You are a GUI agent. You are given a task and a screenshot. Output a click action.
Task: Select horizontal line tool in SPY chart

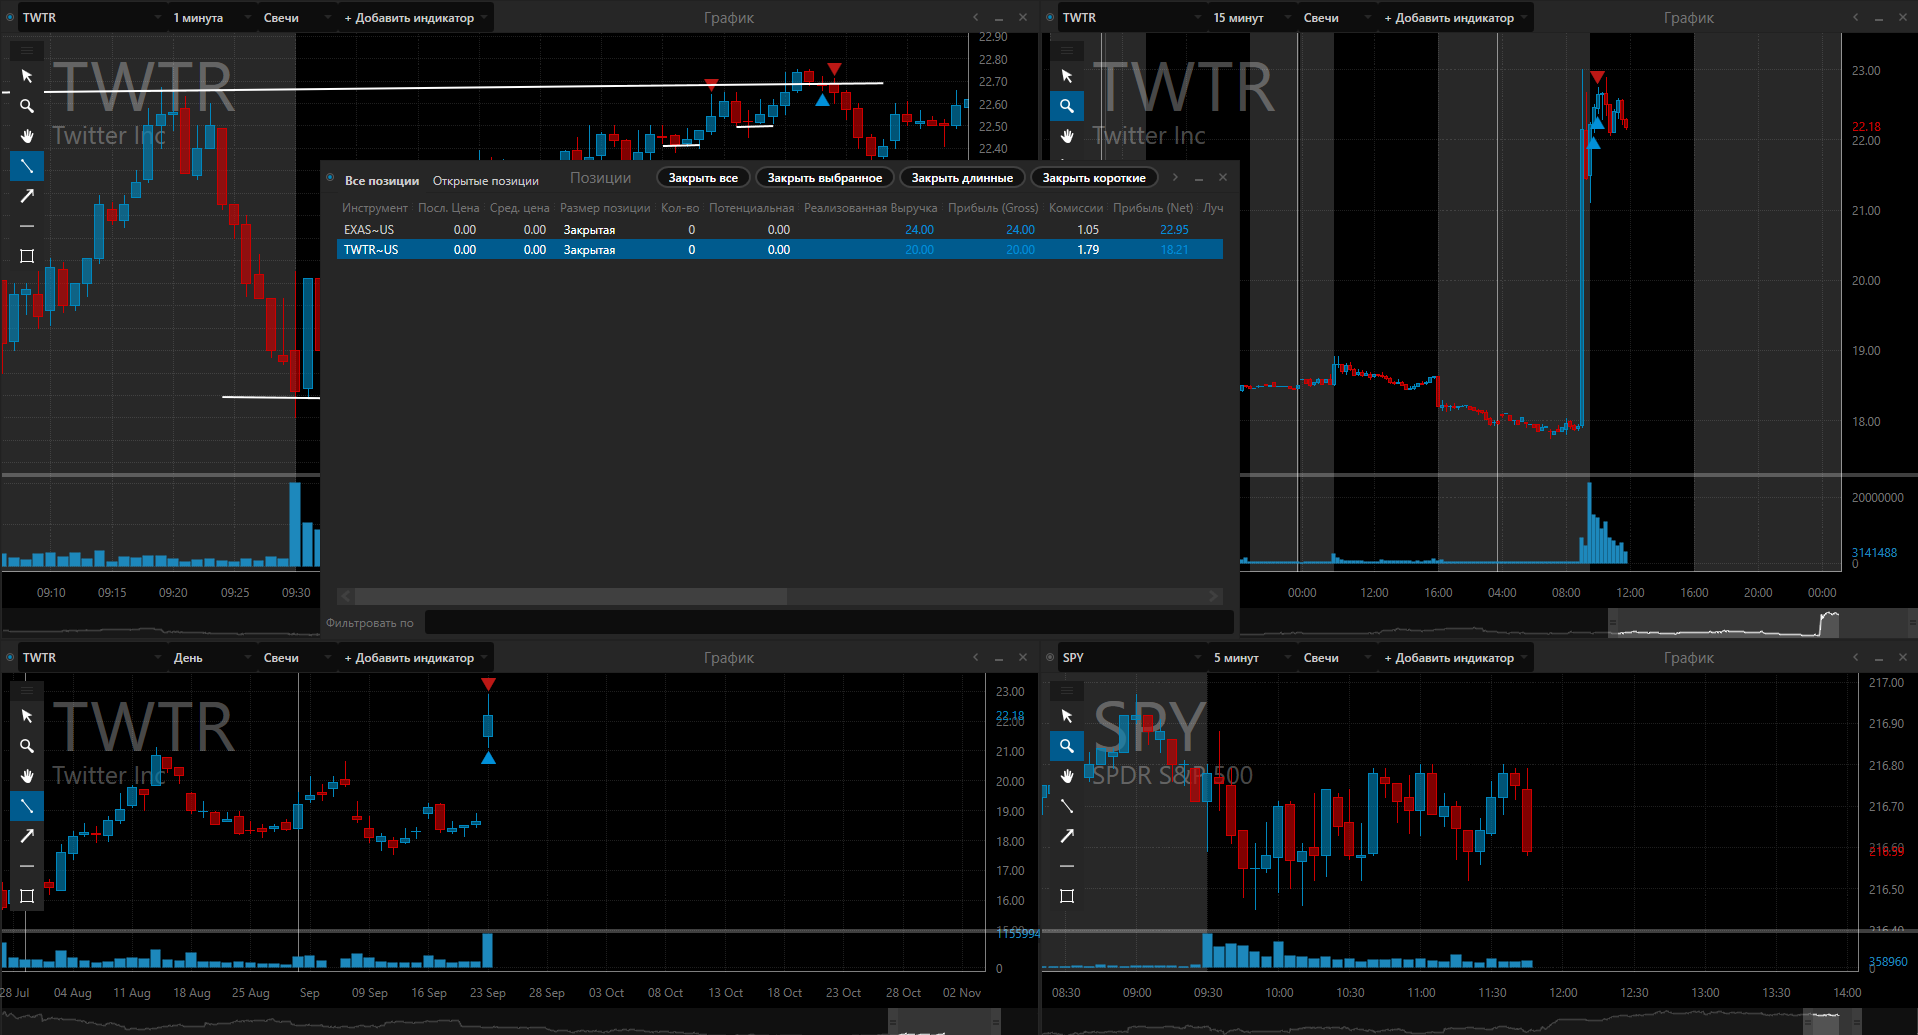[x=1067, y=866]
